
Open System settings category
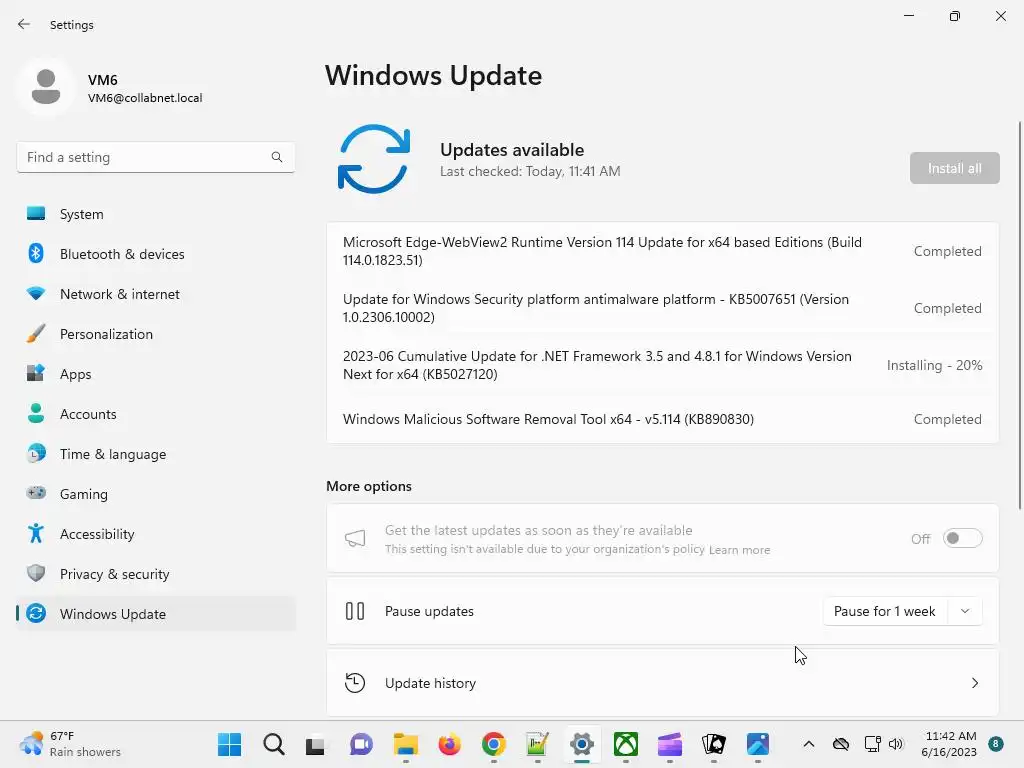pyautogui.click(x=155, y=214)
